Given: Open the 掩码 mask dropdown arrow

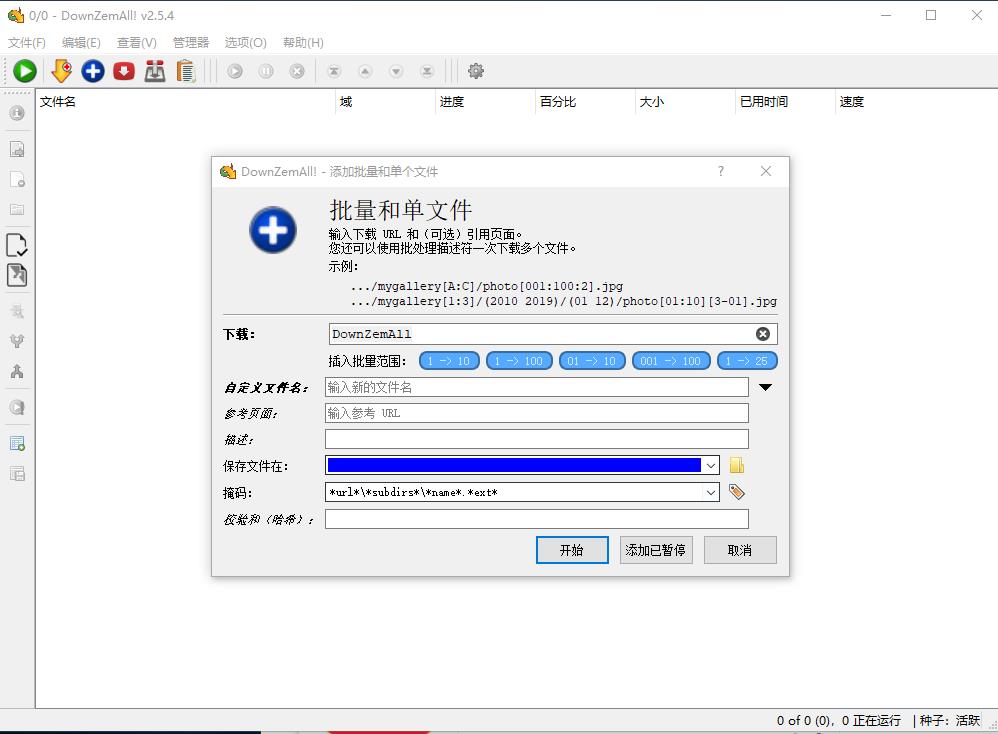Looking at the screenshot, I should (x=711, y=492).
